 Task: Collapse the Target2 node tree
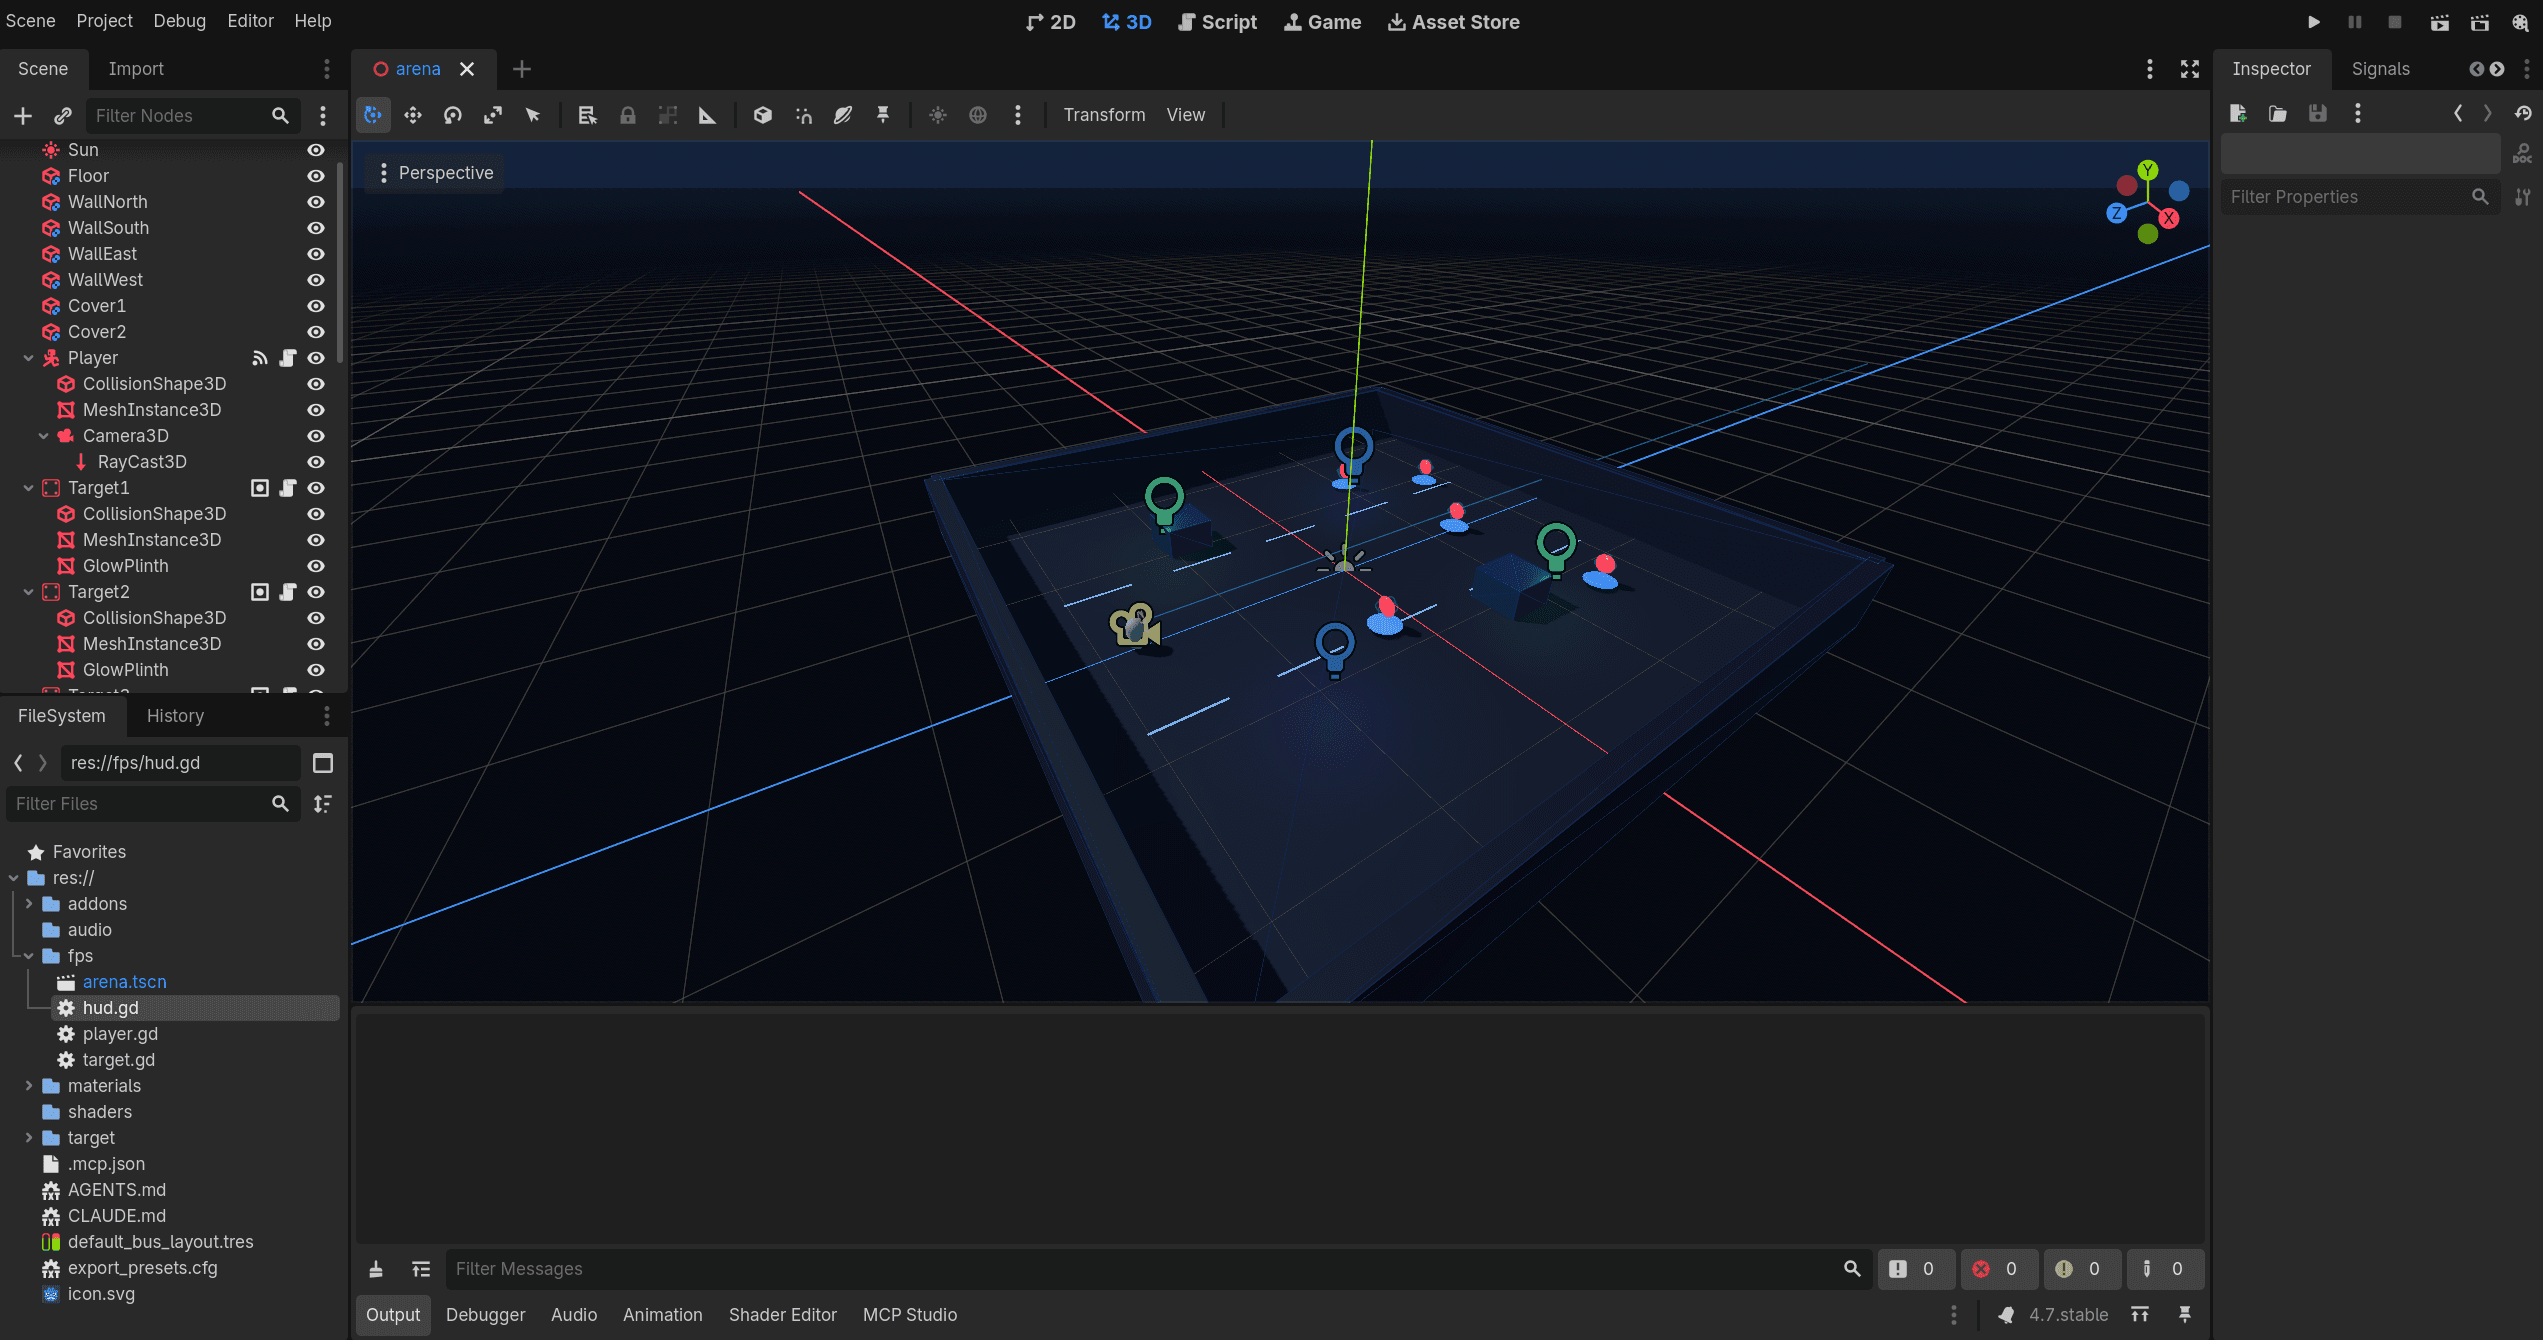click(28, 592)
